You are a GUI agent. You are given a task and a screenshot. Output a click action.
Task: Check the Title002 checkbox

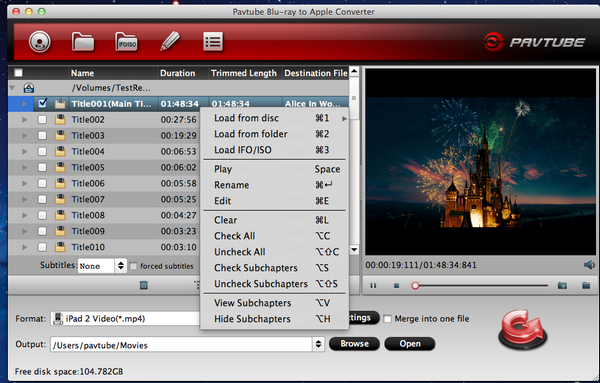coord(42,120)
